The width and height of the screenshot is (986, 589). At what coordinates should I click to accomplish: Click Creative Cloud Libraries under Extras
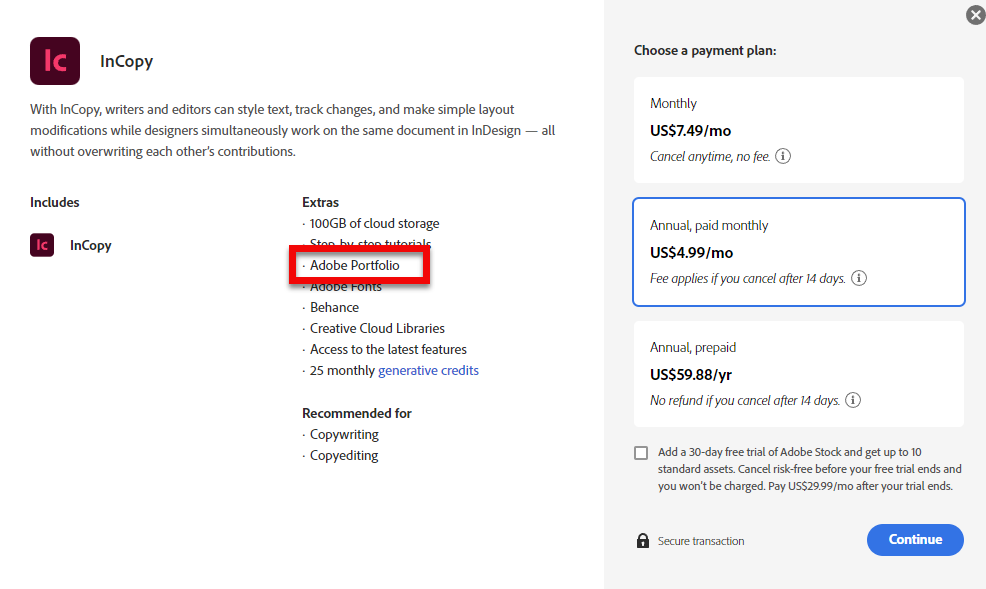click(377, 328)
